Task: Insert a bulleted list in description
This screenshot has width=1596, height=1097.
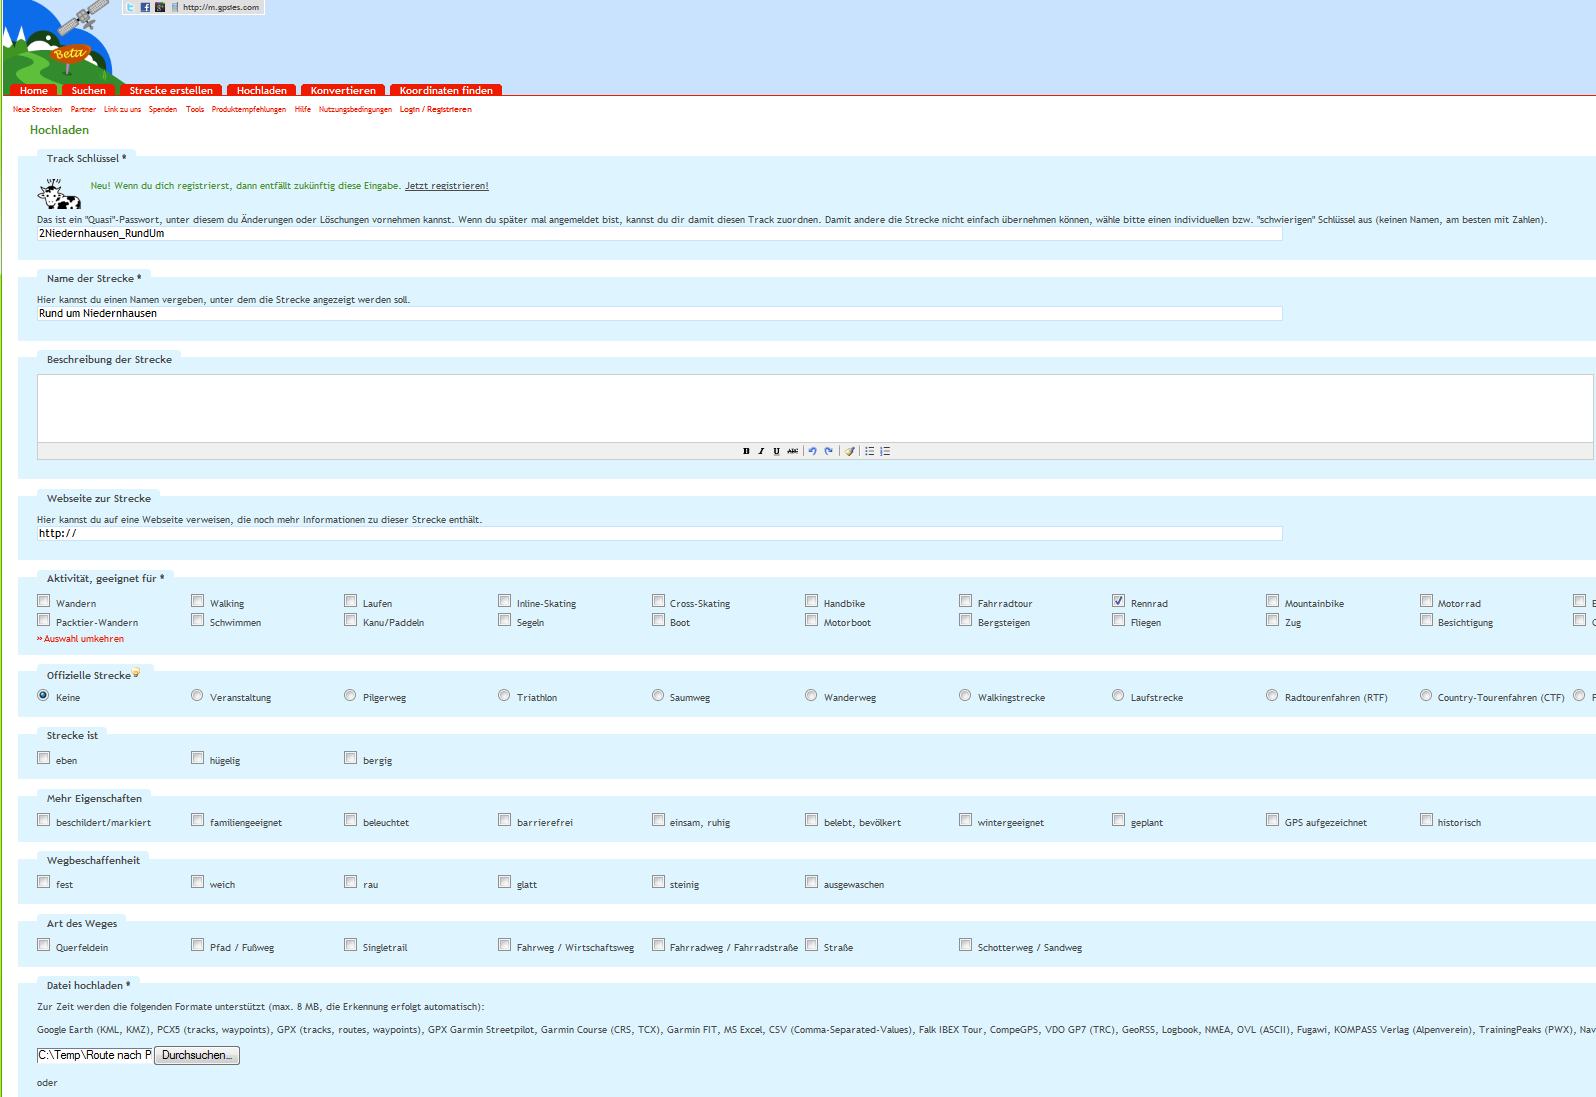Action: [870, 451]
